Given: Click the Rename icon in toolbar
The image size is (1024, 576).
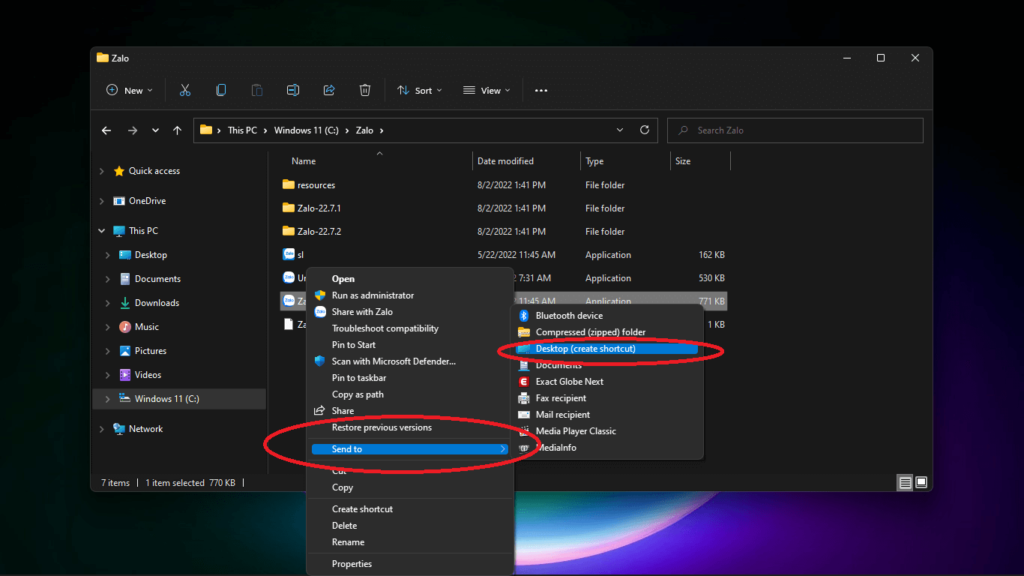Looking at the screenshot, I should point(293,90).
